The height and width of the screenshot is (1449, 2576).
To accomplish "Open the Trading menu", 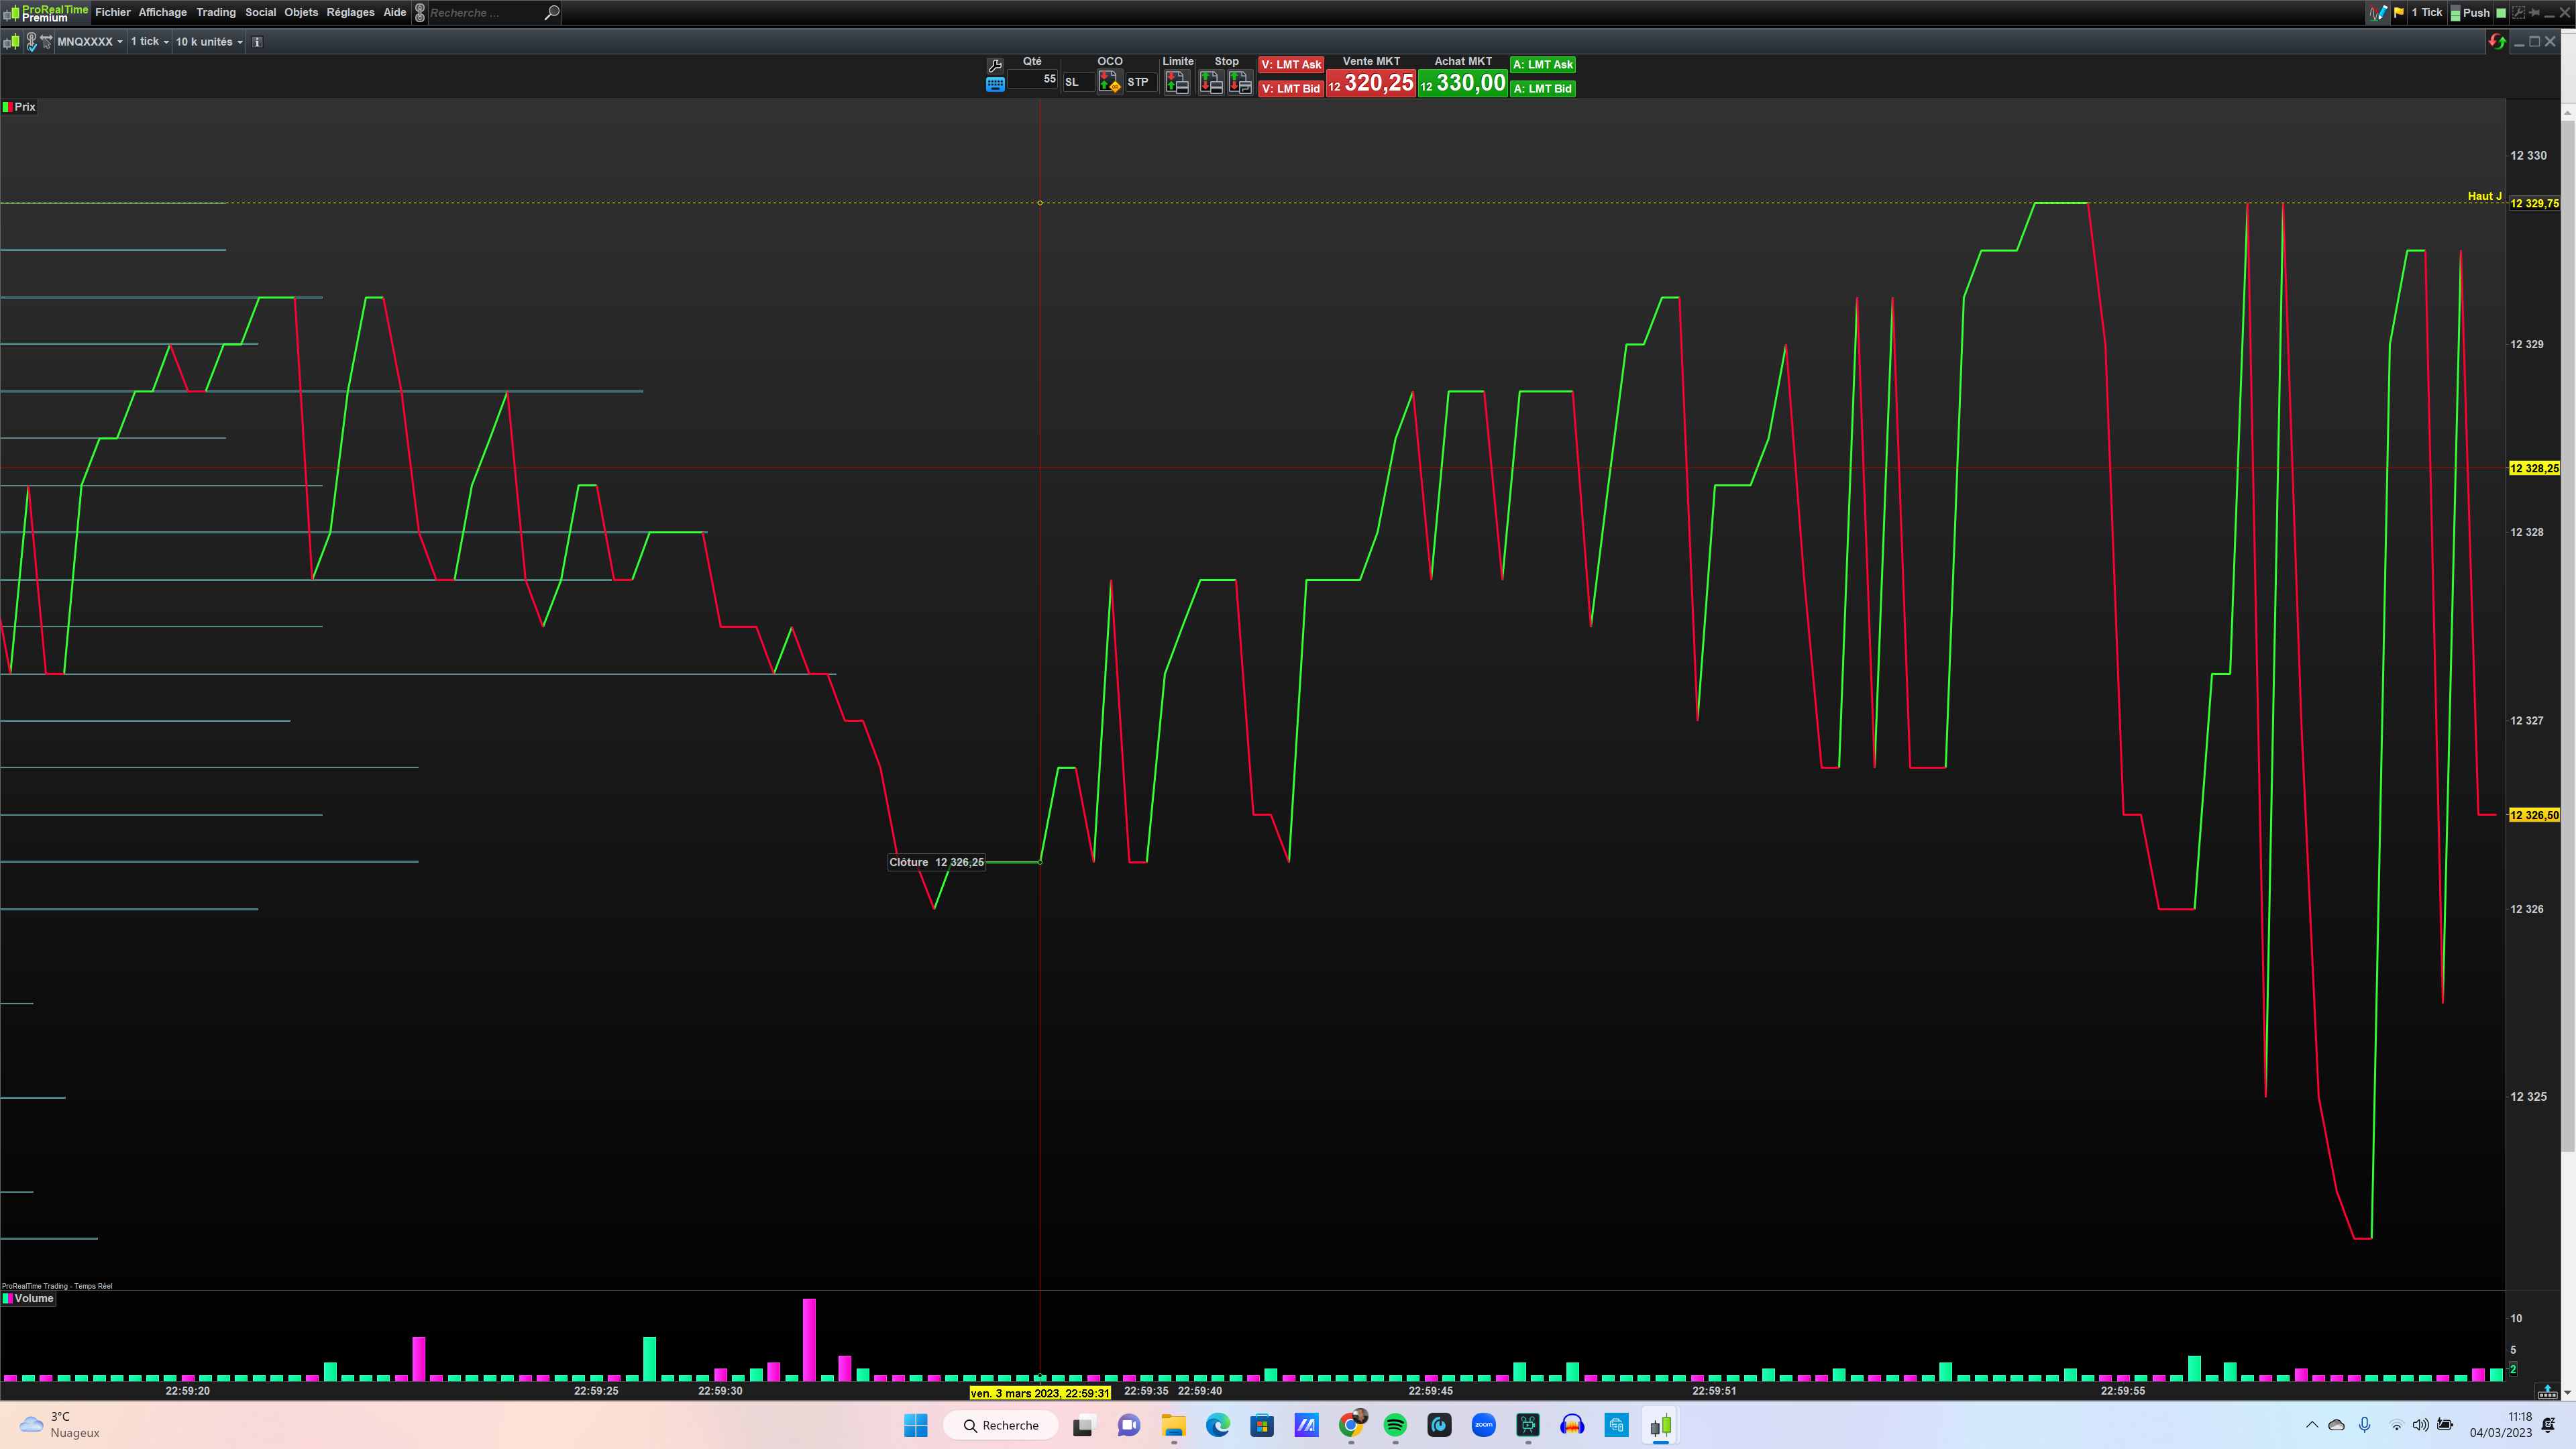I will pos(216,13).
